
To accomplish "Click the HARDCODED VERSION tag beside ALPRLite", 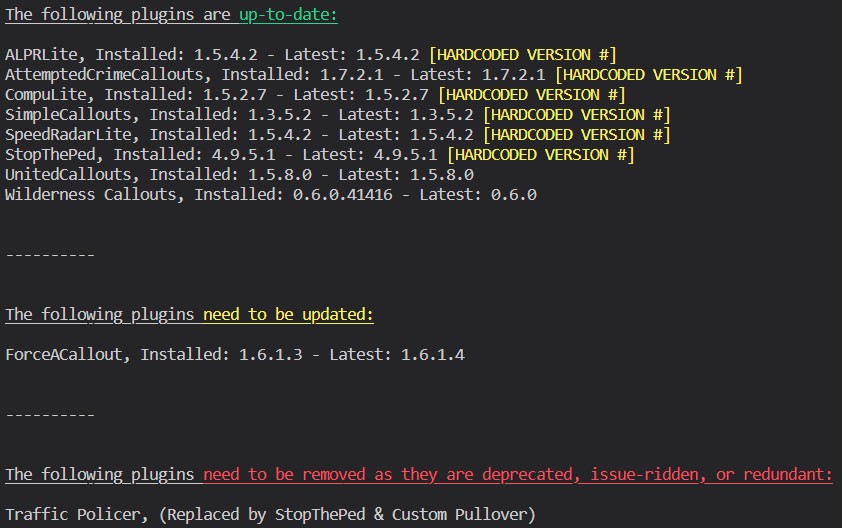I will [522, 55].
